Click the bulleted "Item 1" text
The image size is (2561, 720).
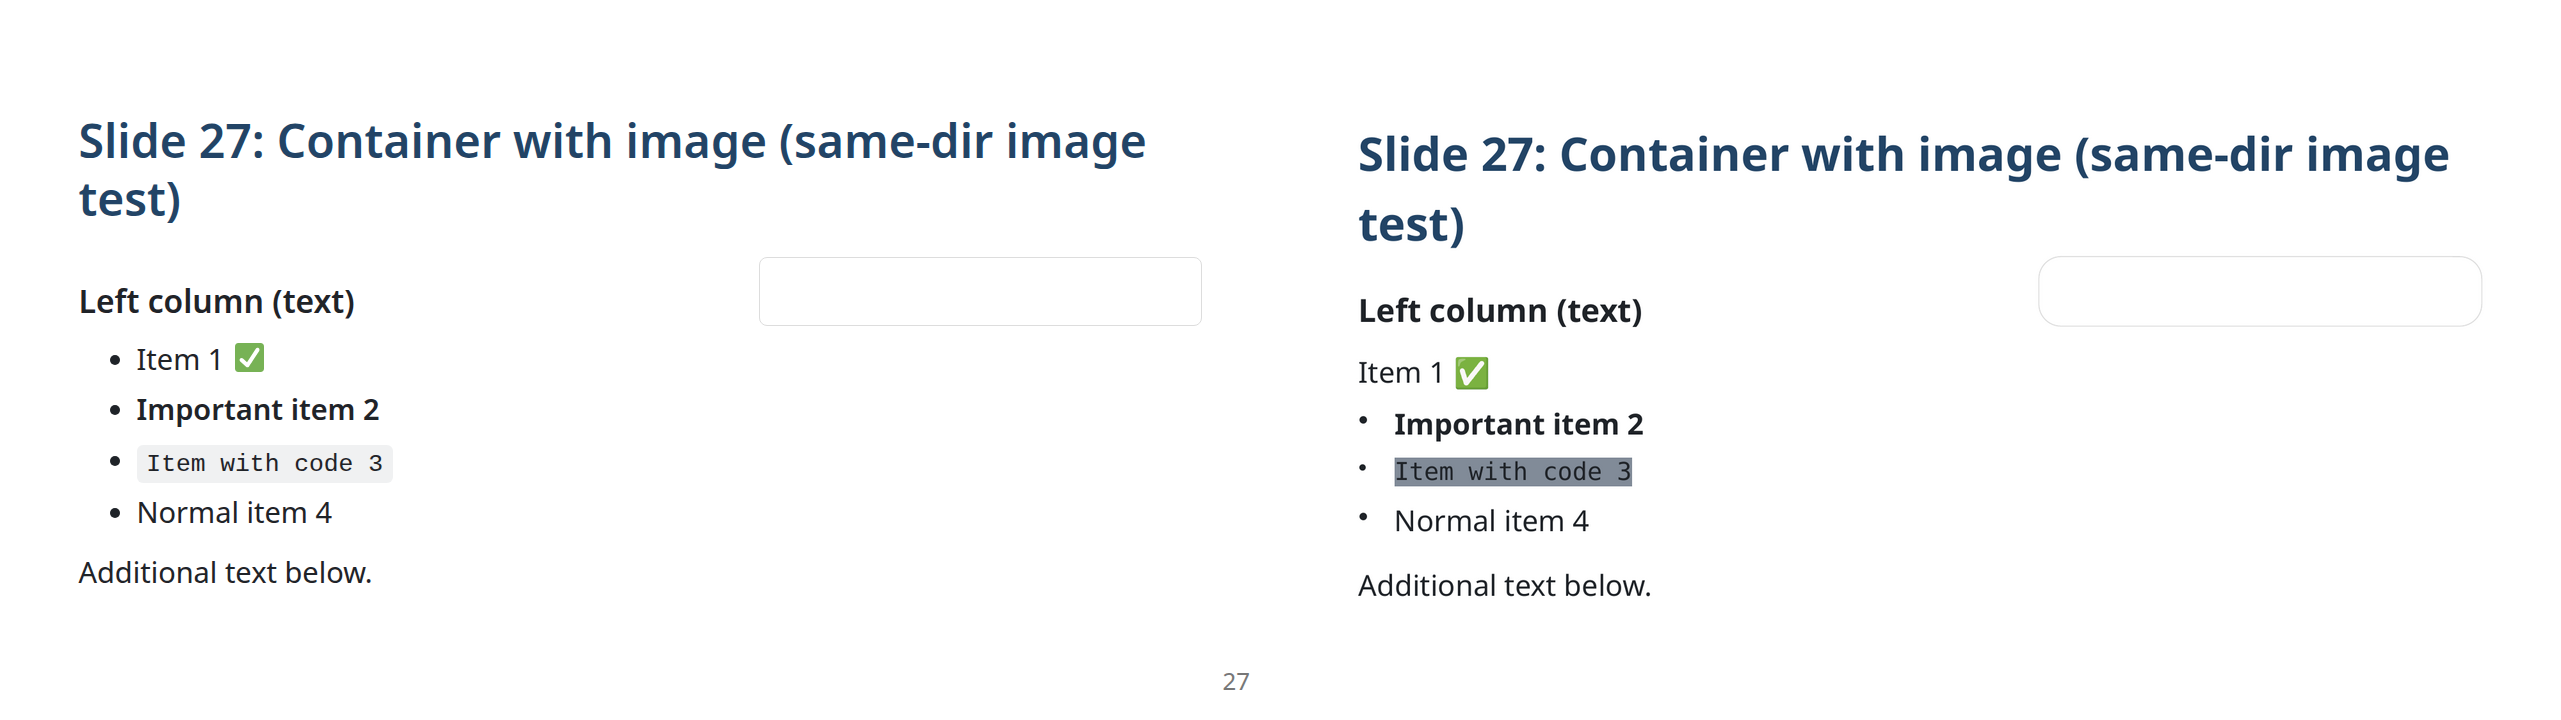179,360
